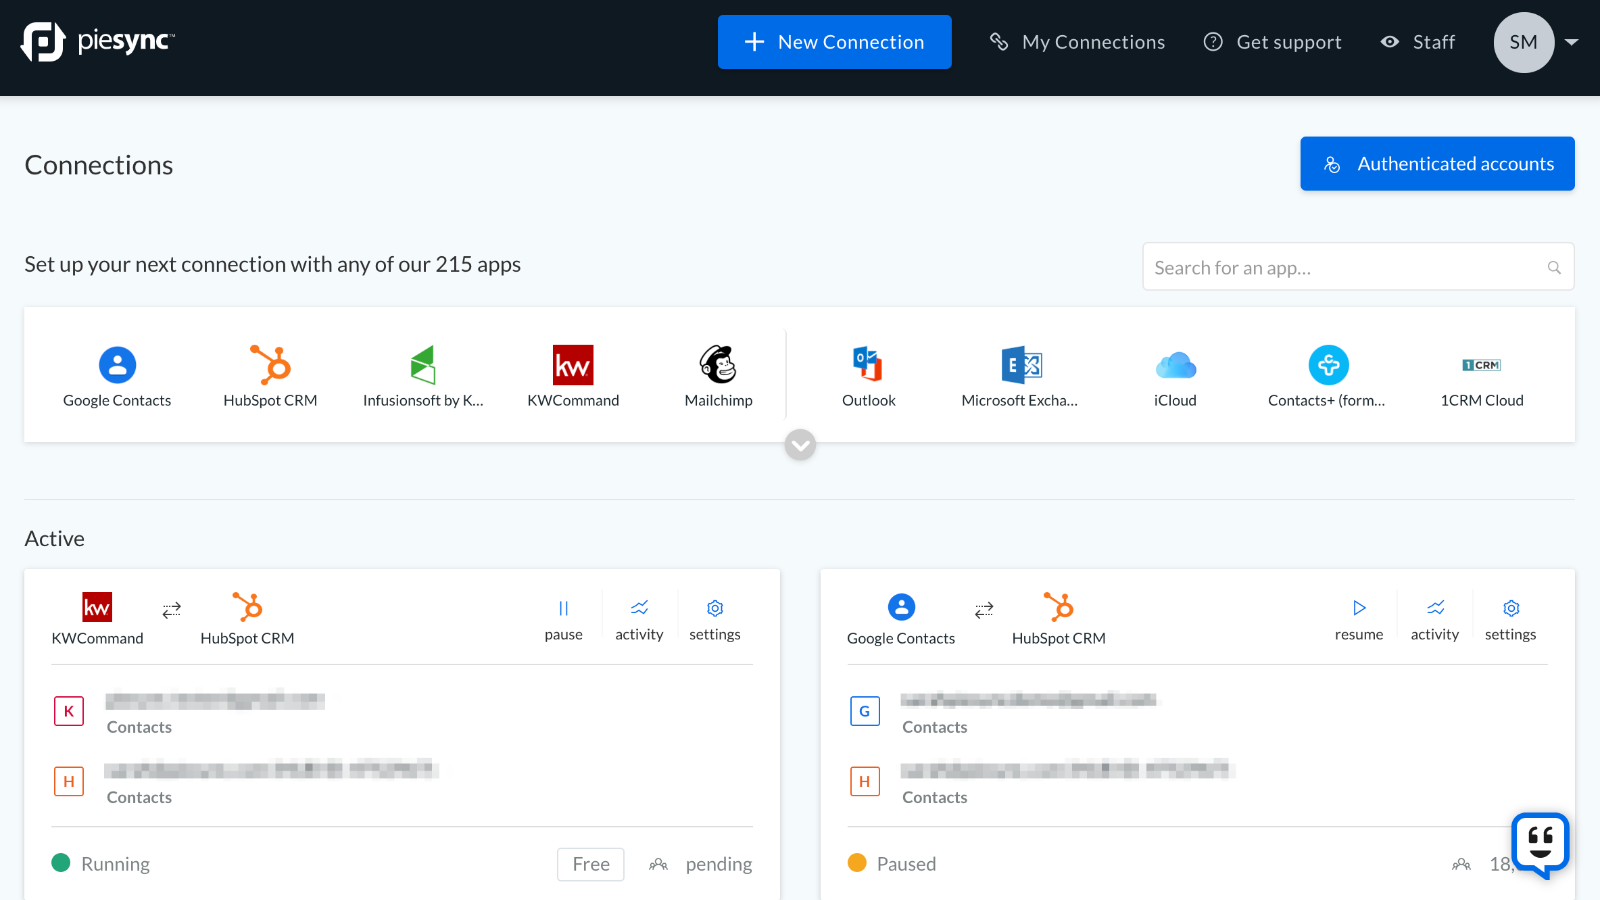Resume the Google Contacts connection

[x=1359, y=620]
